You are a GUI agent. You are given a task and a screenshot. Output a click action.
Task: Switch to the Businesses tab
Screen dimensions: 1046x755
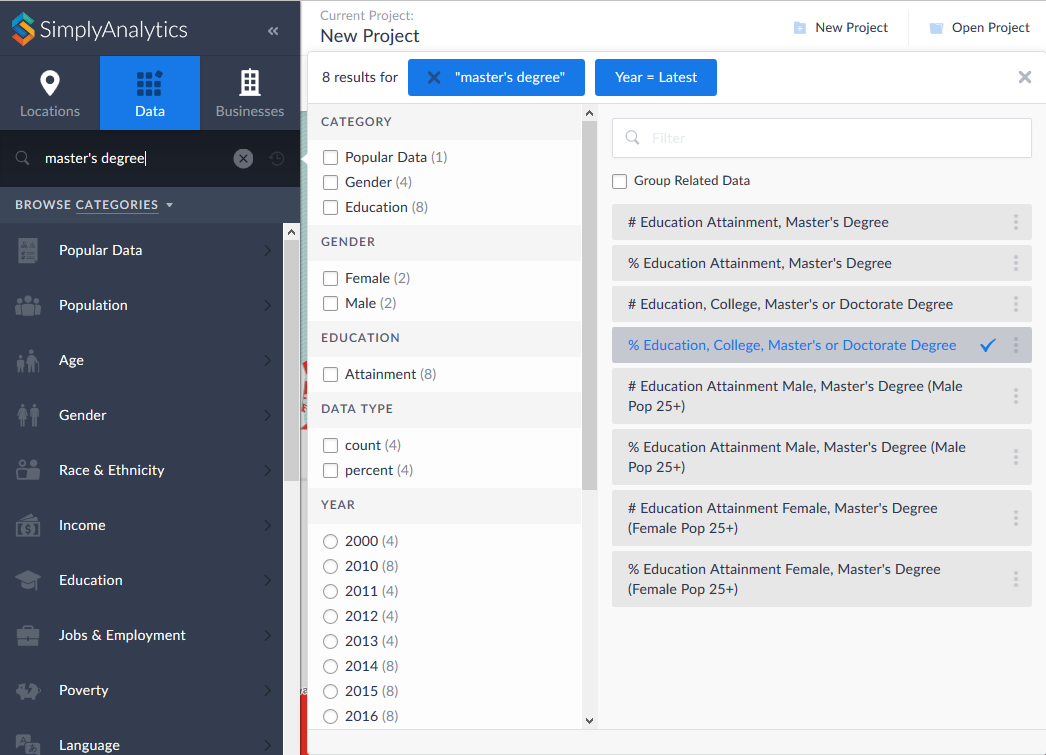tap(250, 93)
